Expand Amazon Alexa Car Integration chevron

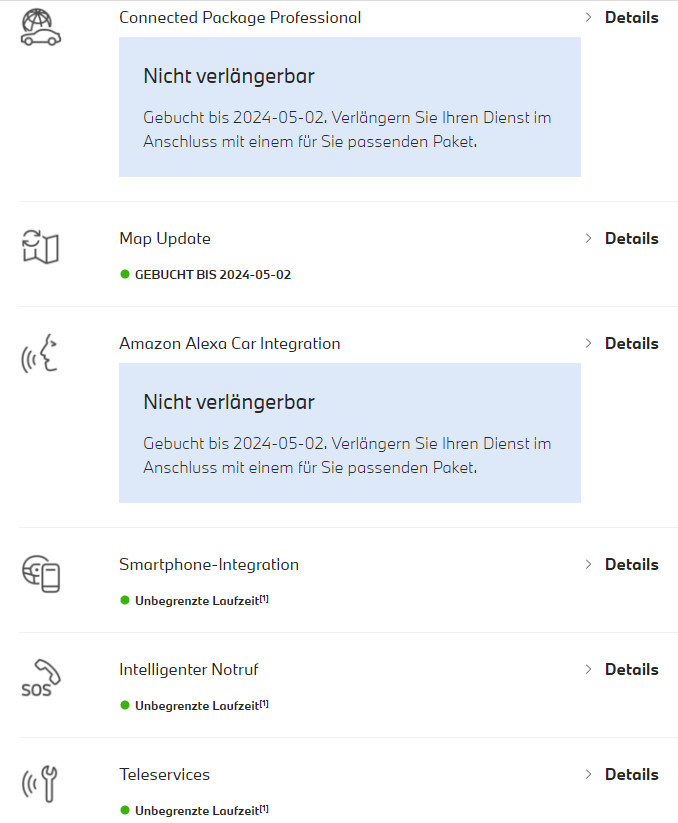tap(588, 344)
